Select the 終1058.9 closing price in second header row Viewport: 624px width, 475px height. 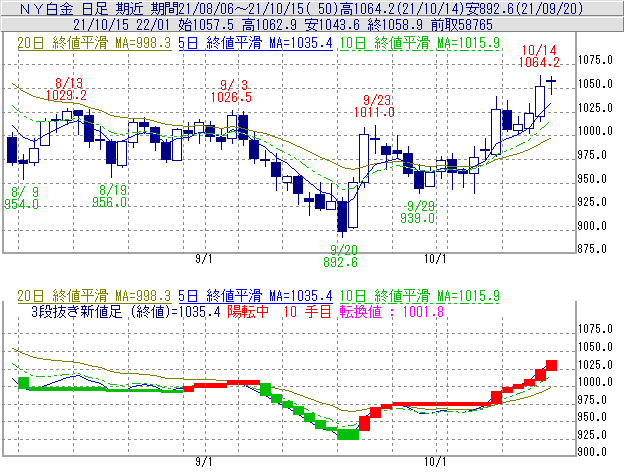coord(395,25)
